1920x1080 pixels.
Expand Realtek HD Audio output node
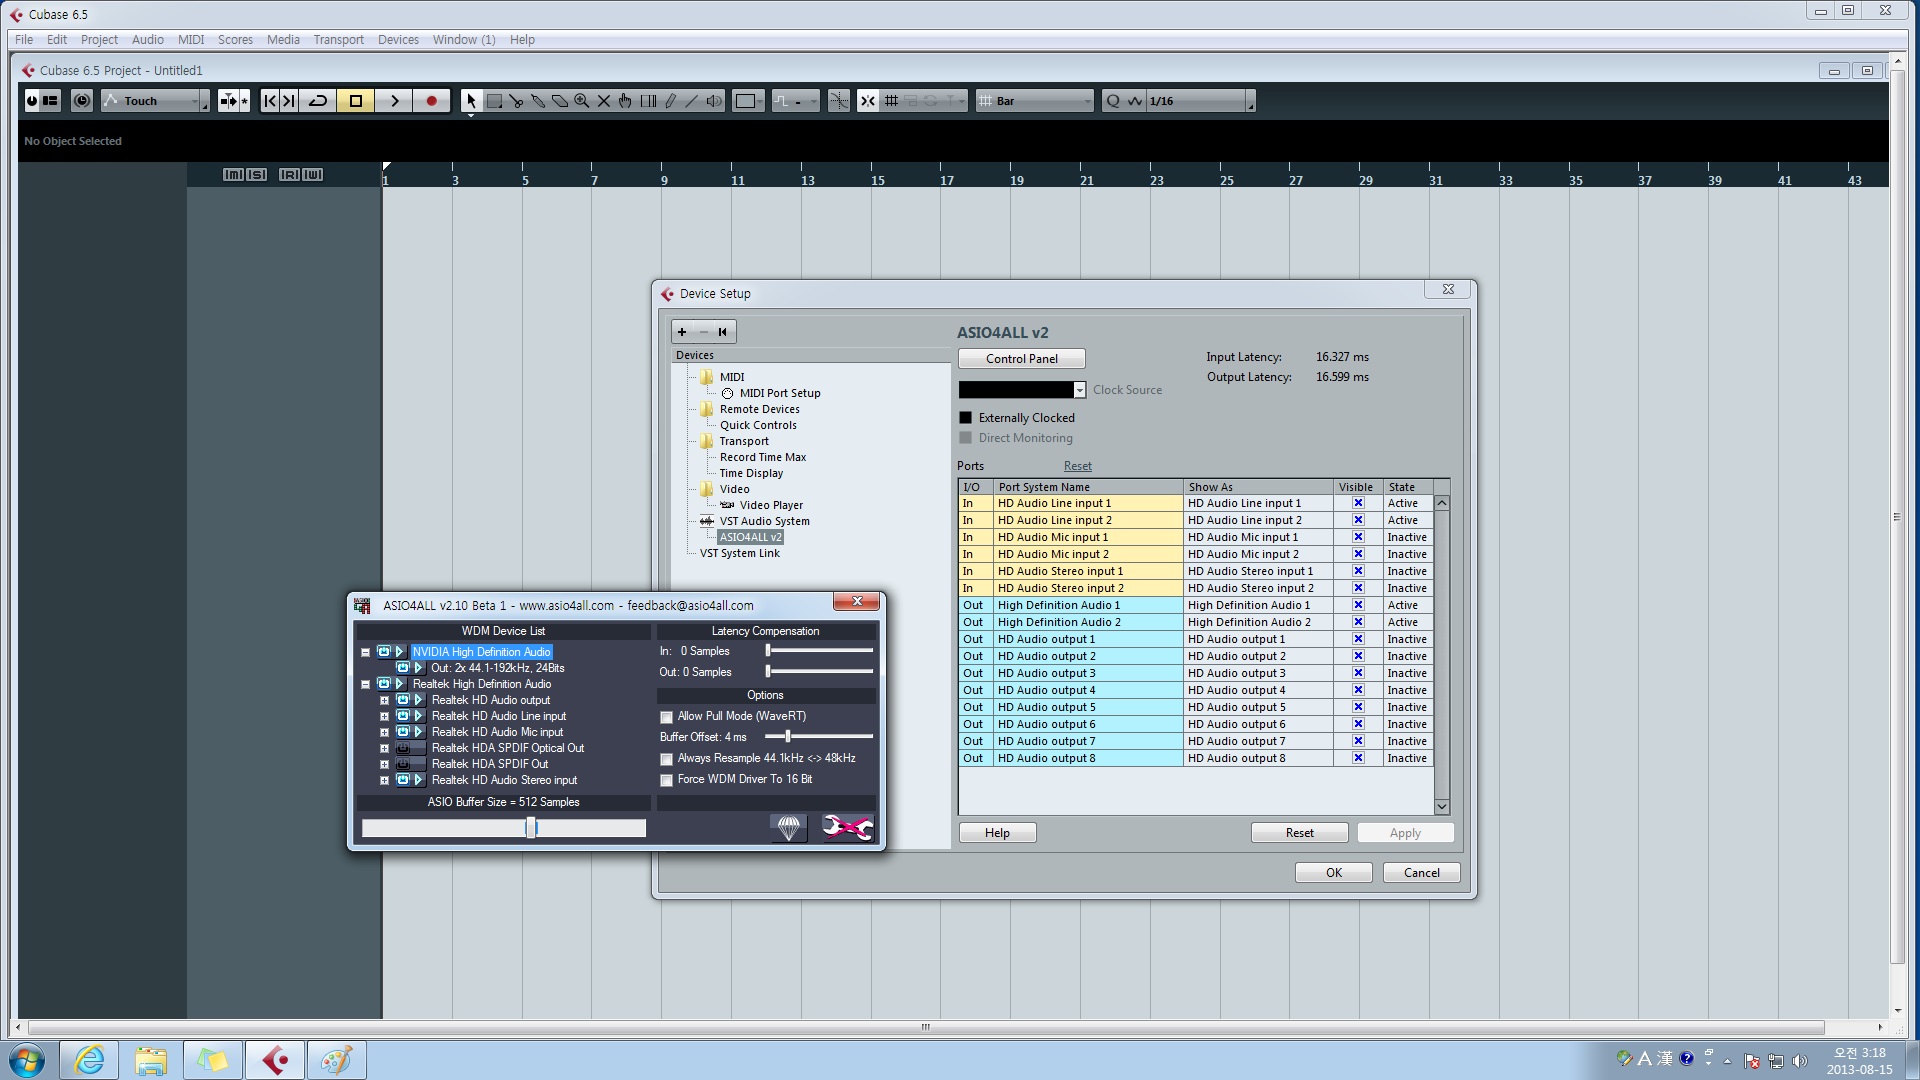pyautogui.click(x=384, y=700)
